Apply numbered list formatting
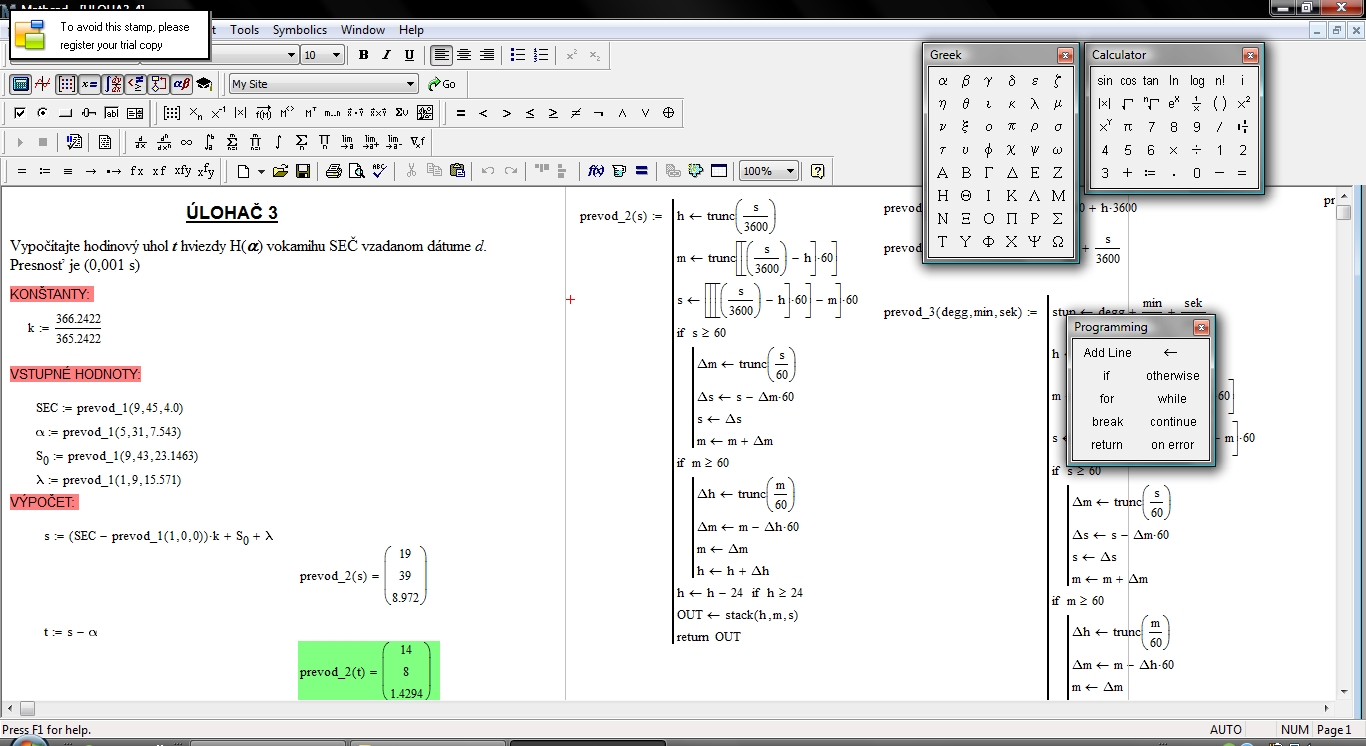The height and width of the screenshot is (746, 1366). click(541, 55)
